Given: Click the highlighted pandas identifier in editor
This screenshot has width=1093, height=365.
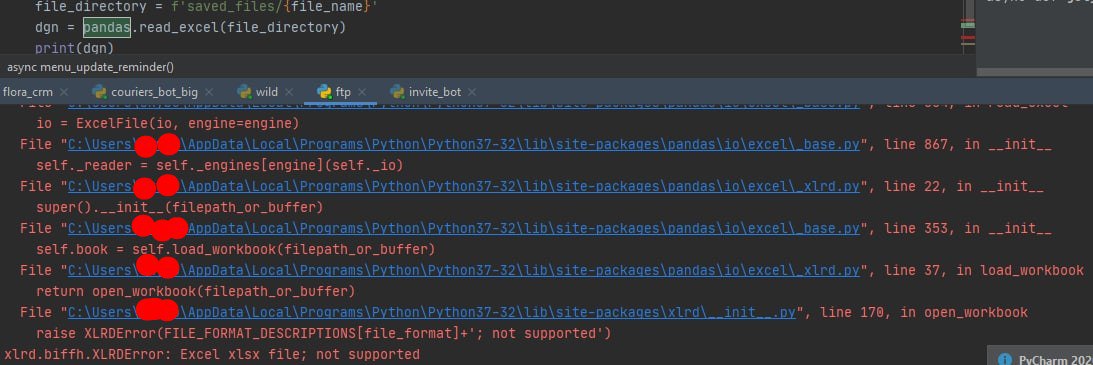Looking at the screenshot, I should (107, 28).
